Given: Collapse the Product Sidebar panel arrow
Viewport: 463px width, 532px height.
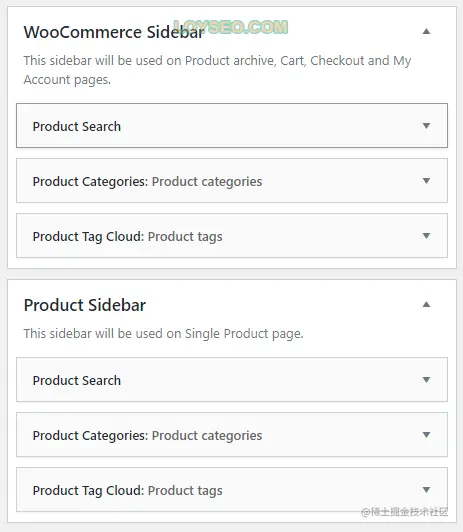Looking at the screenshot, I should 426,304.
